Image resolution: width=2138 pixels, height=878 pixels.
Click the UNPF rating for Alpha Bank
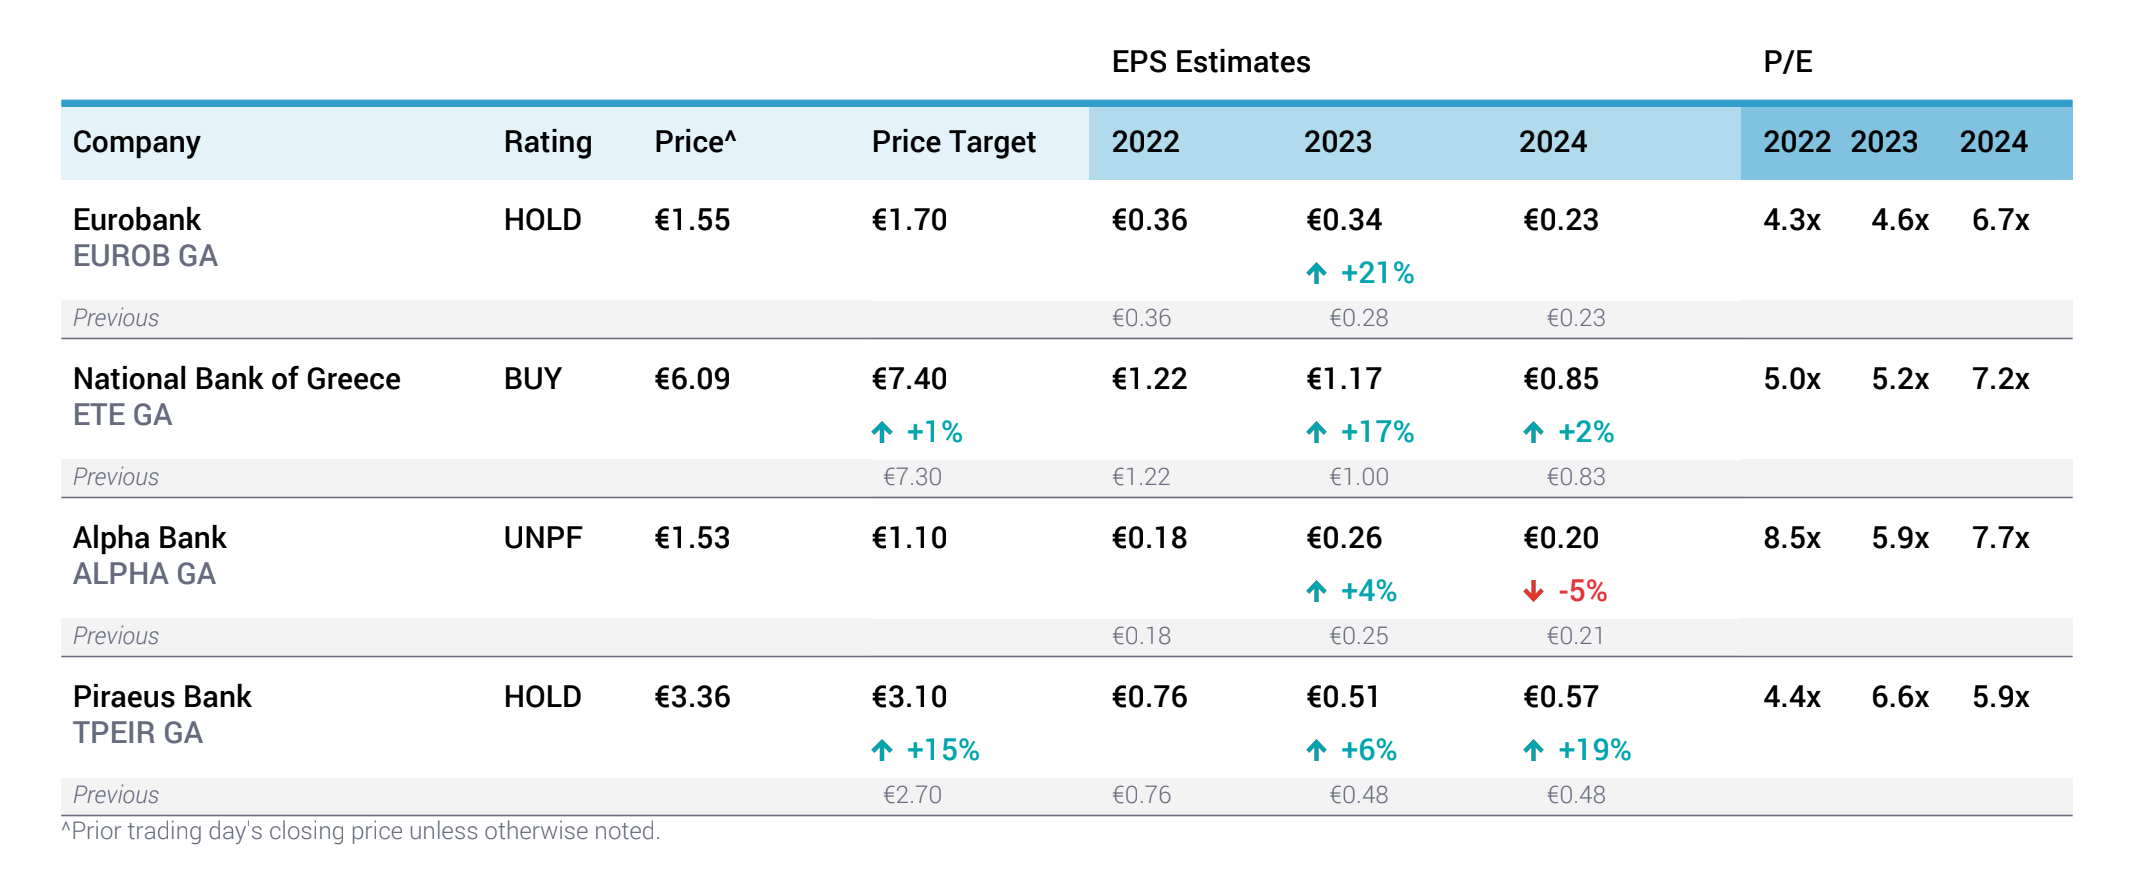(x=542, y=538)
